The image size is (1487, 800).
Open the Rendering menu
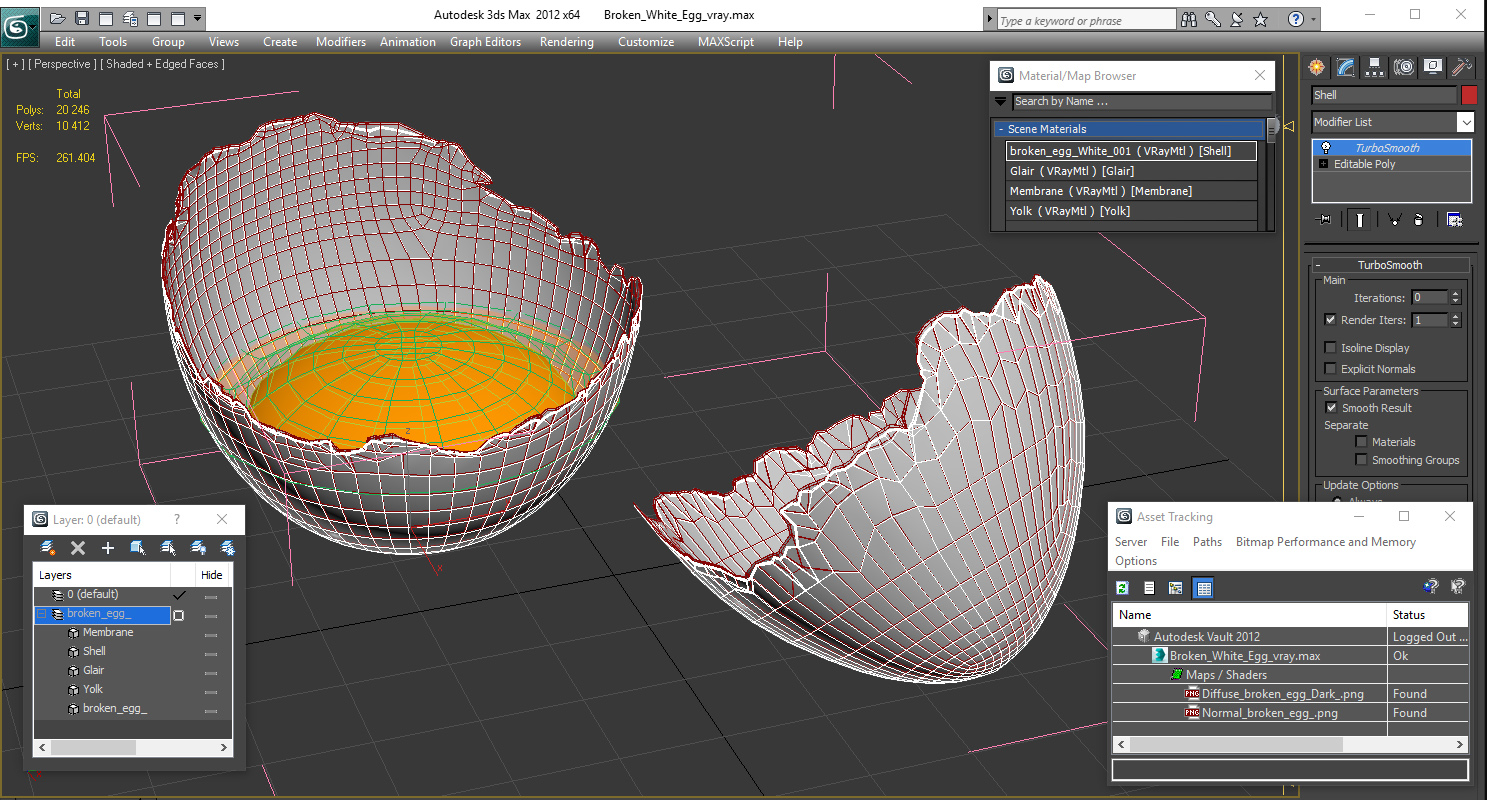[x=566, y=42]
